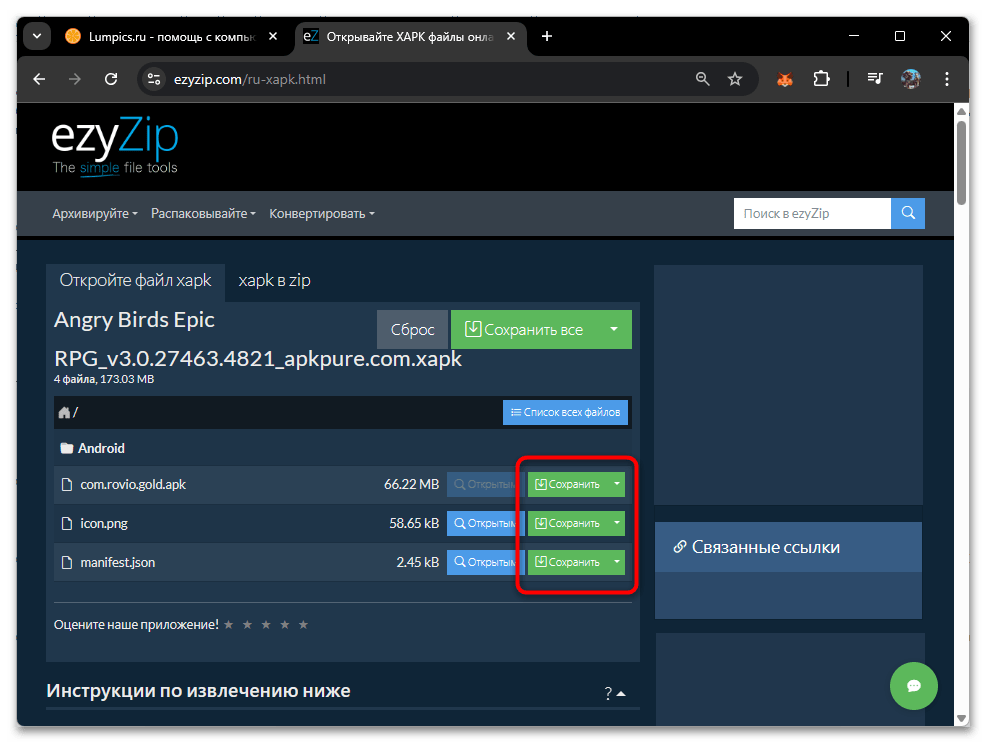The image size is (986, 743).
Task: Click the question mark help icon
Action: click(608, 693)
